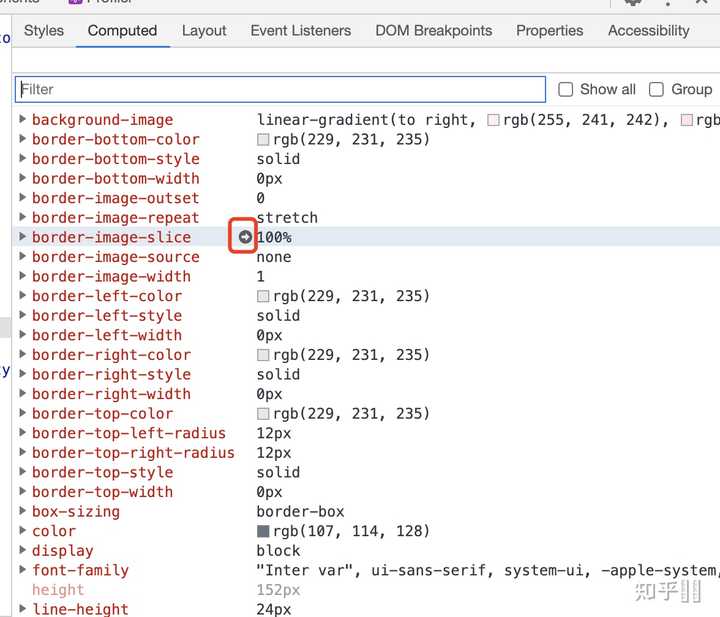Expand the border-right-color property

pos(22,354)
